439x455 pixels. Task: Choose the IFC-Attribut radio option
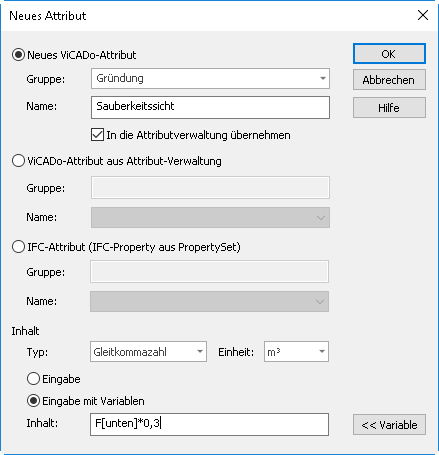(18, 247)
